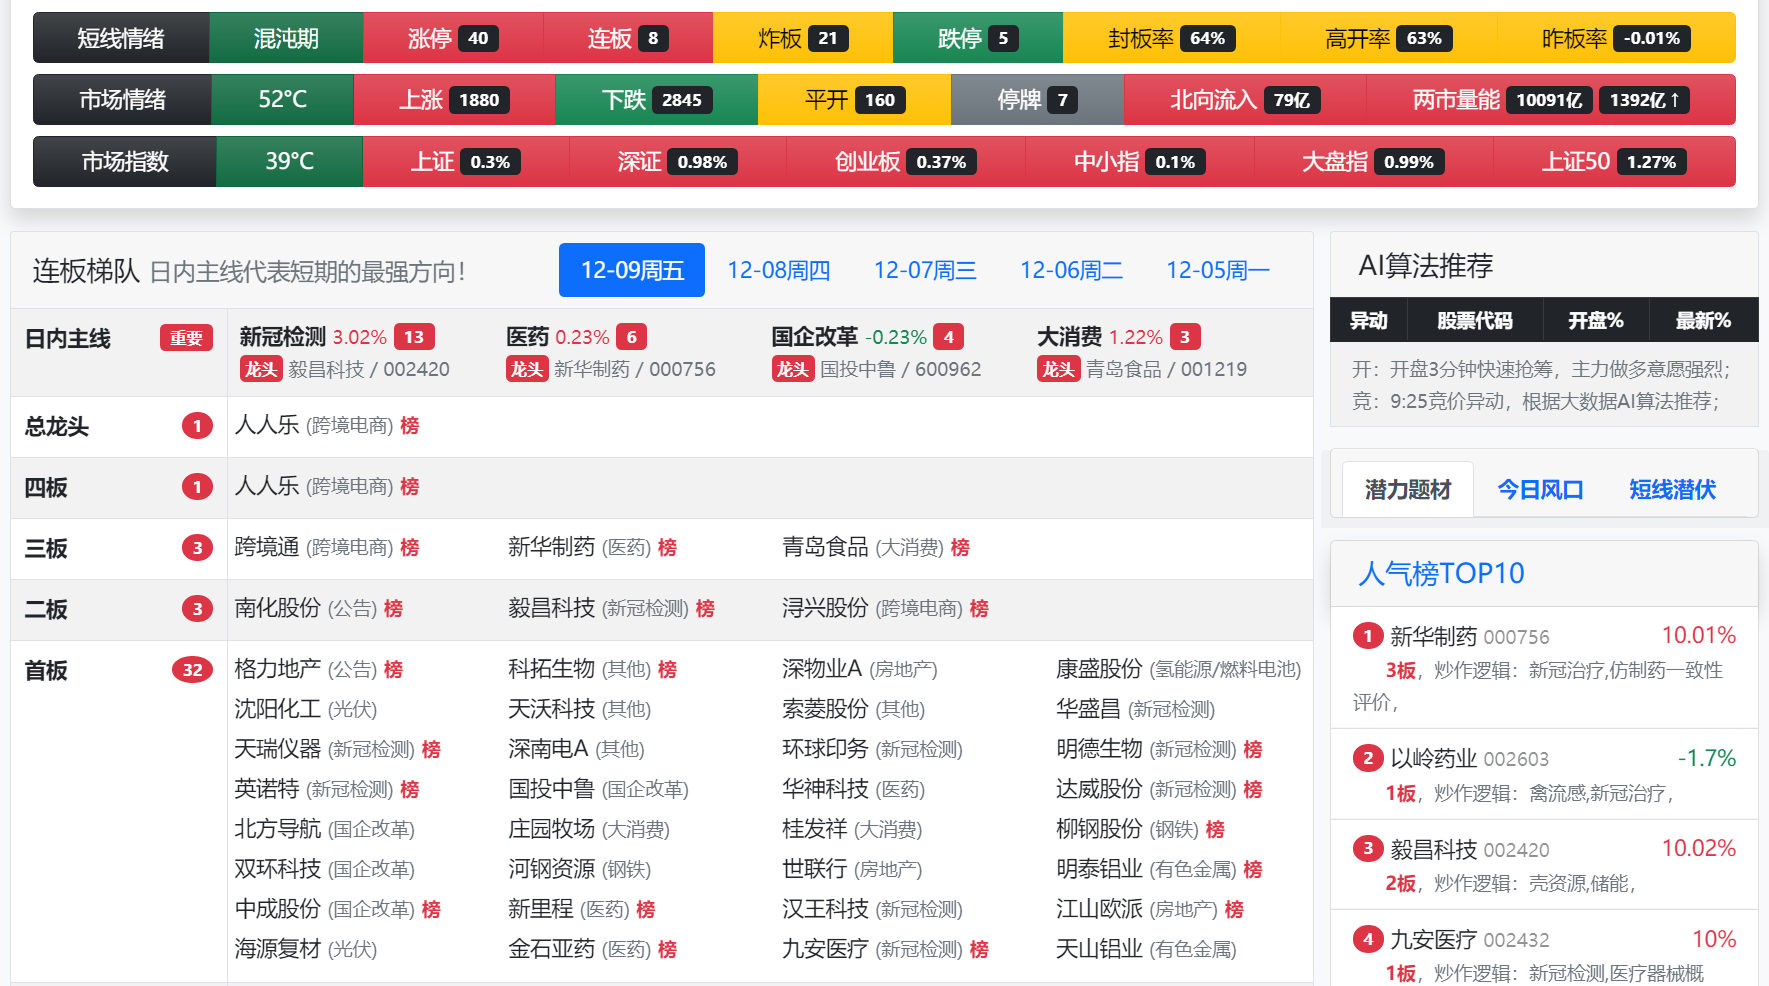
Task: Click the 新冠检测 count badge 13
Action: pyautogui.click(x=414, y=337)
